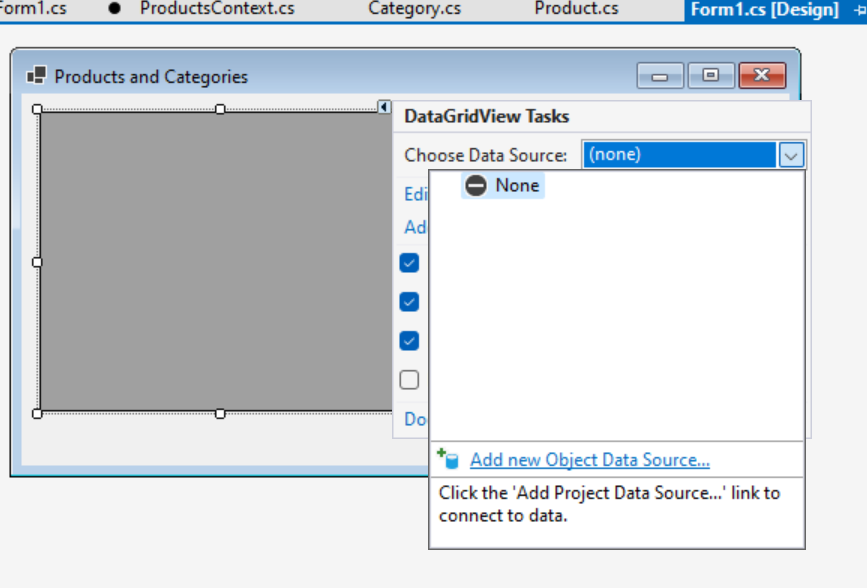Select None from the data source list
This screenshot has height=588, width=867.
[516, 185]
